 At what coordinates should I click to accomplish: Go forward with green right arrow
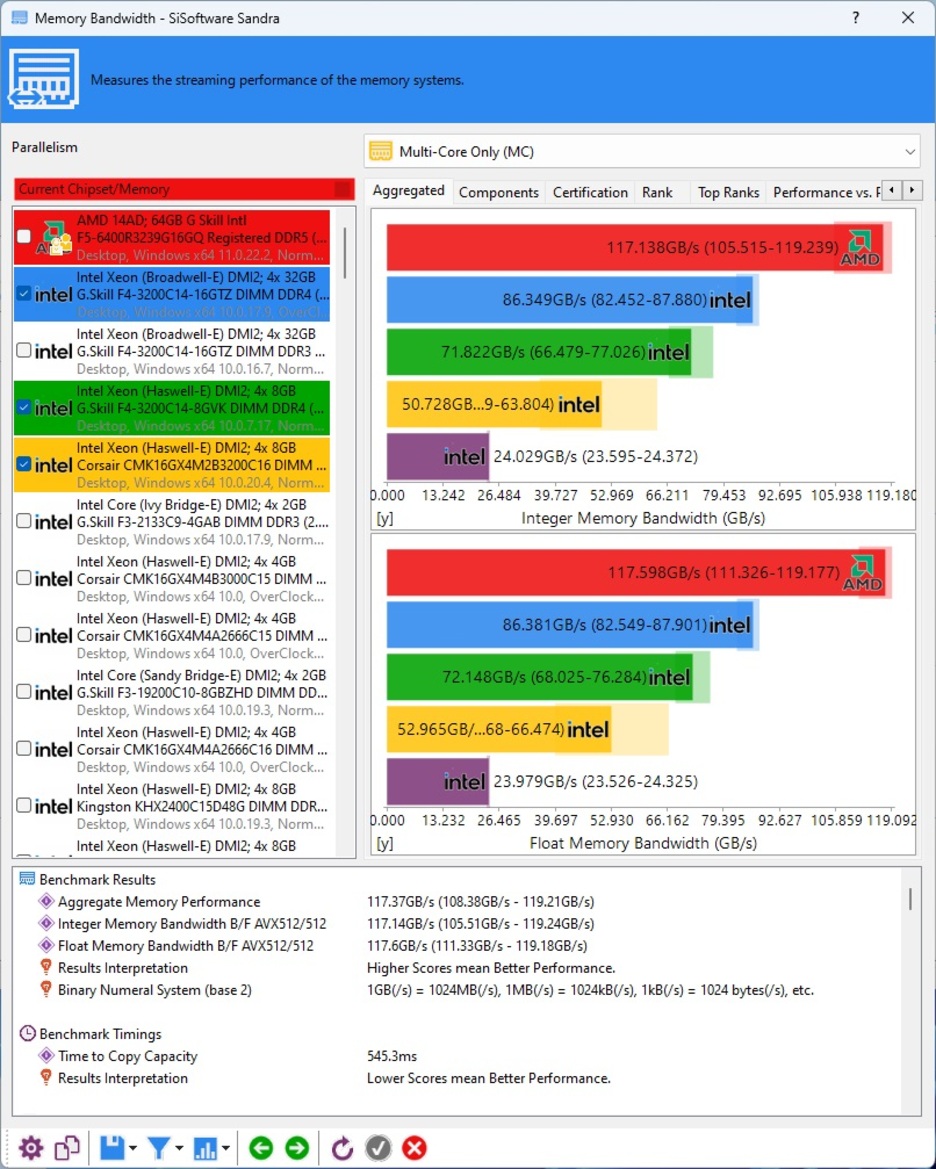297,1147
